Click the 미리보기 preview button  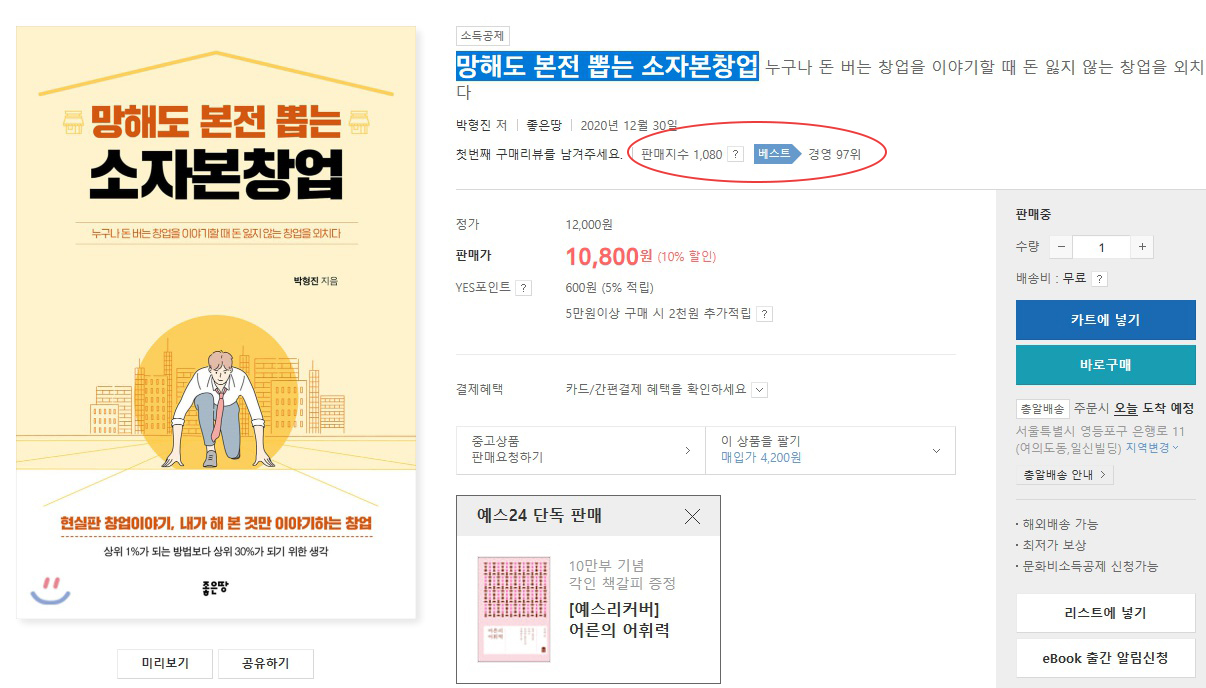165,663
